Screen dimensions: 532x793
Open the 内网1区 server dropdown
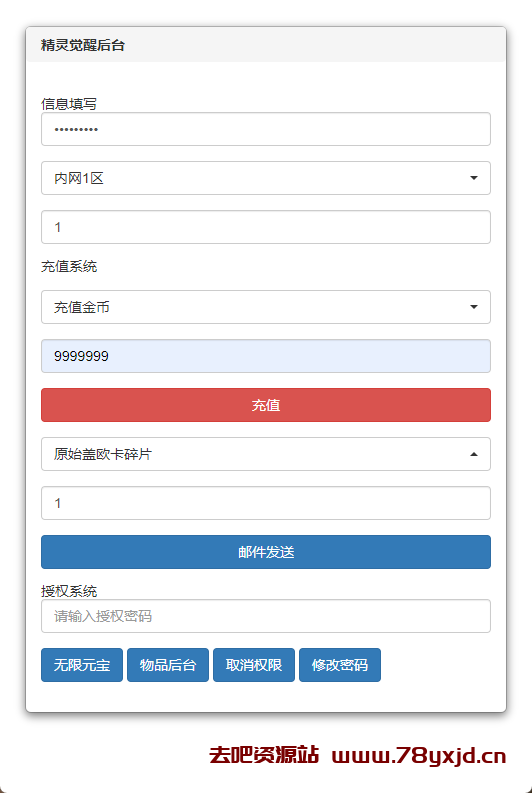point(265,178)
